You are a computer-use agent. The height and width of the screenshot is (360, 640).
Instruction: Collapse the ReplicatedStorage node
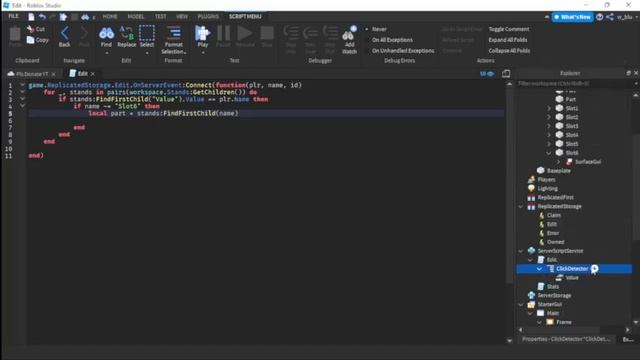pyautogui.click(x=521, y=207)
